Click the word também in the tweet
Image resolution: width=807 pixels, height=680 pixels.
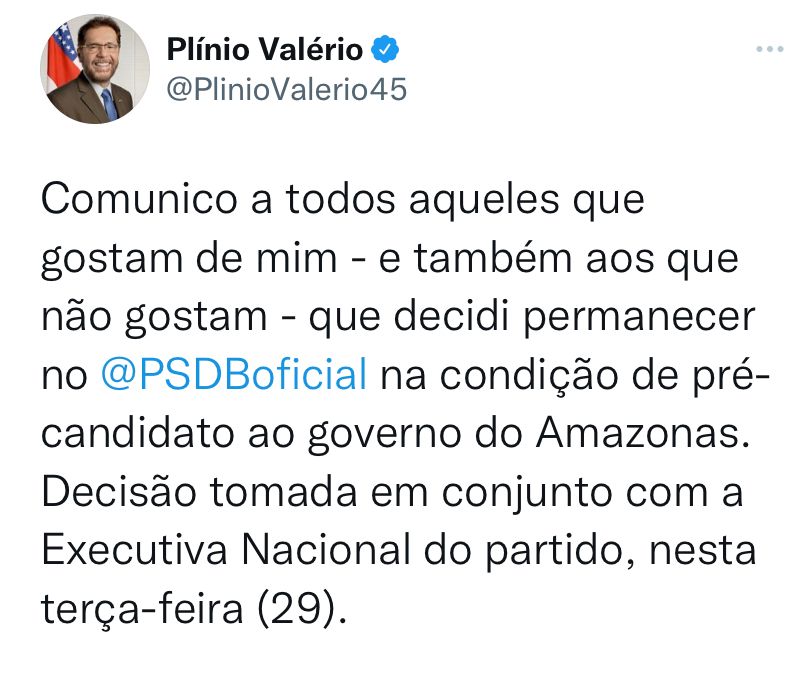coord(493,257)
